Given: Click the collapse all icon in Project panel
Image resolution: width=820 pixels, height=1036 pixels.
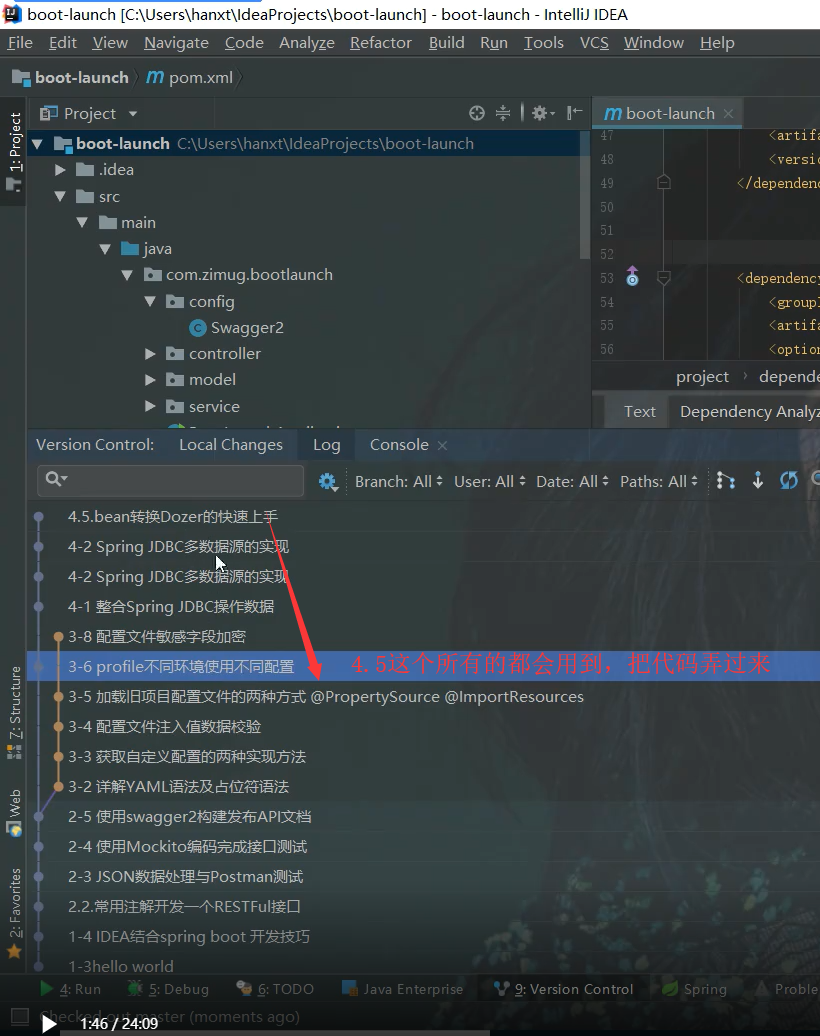Looking at the screenshot, I should [503, 113].
